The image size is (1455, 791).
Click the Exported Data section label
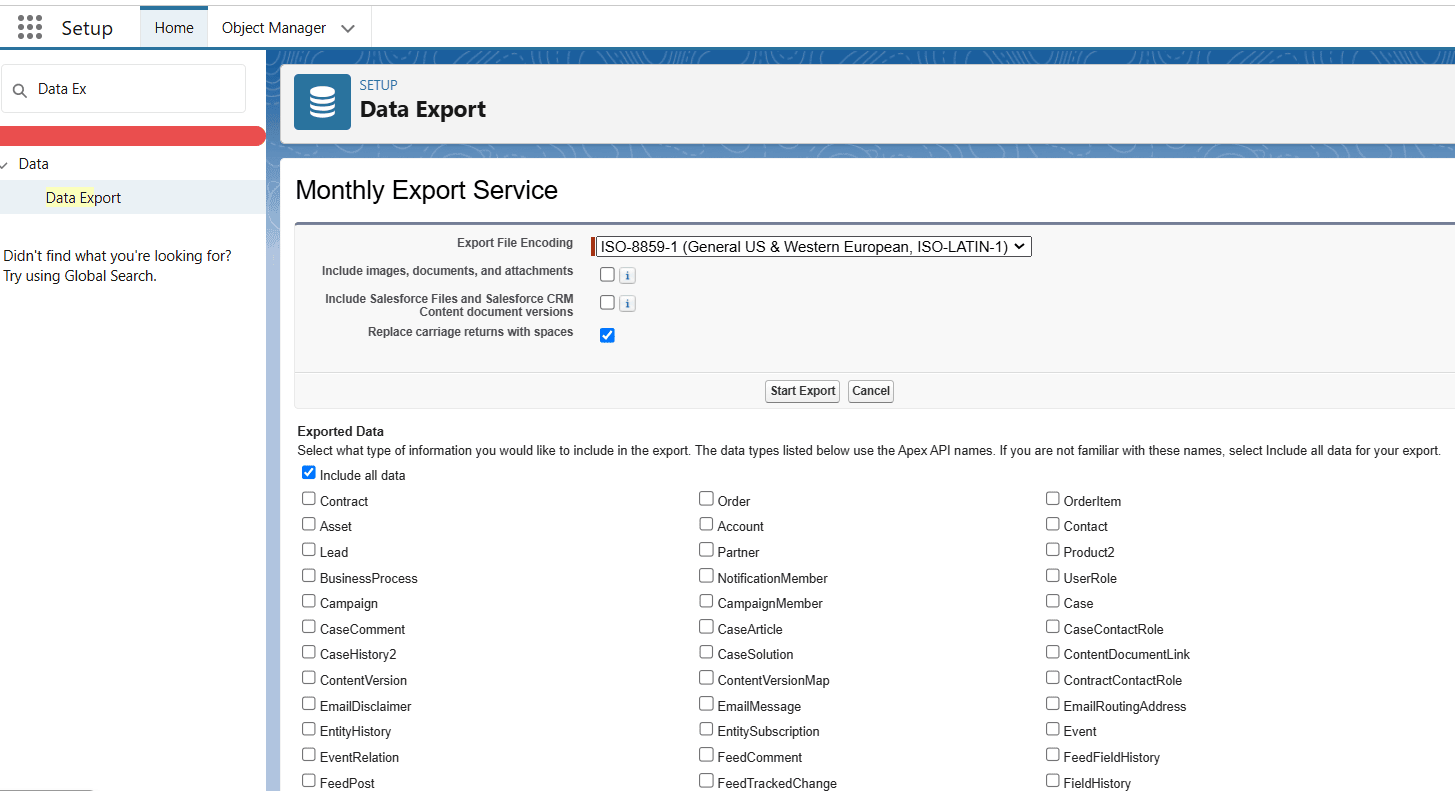tap(341, 432)
